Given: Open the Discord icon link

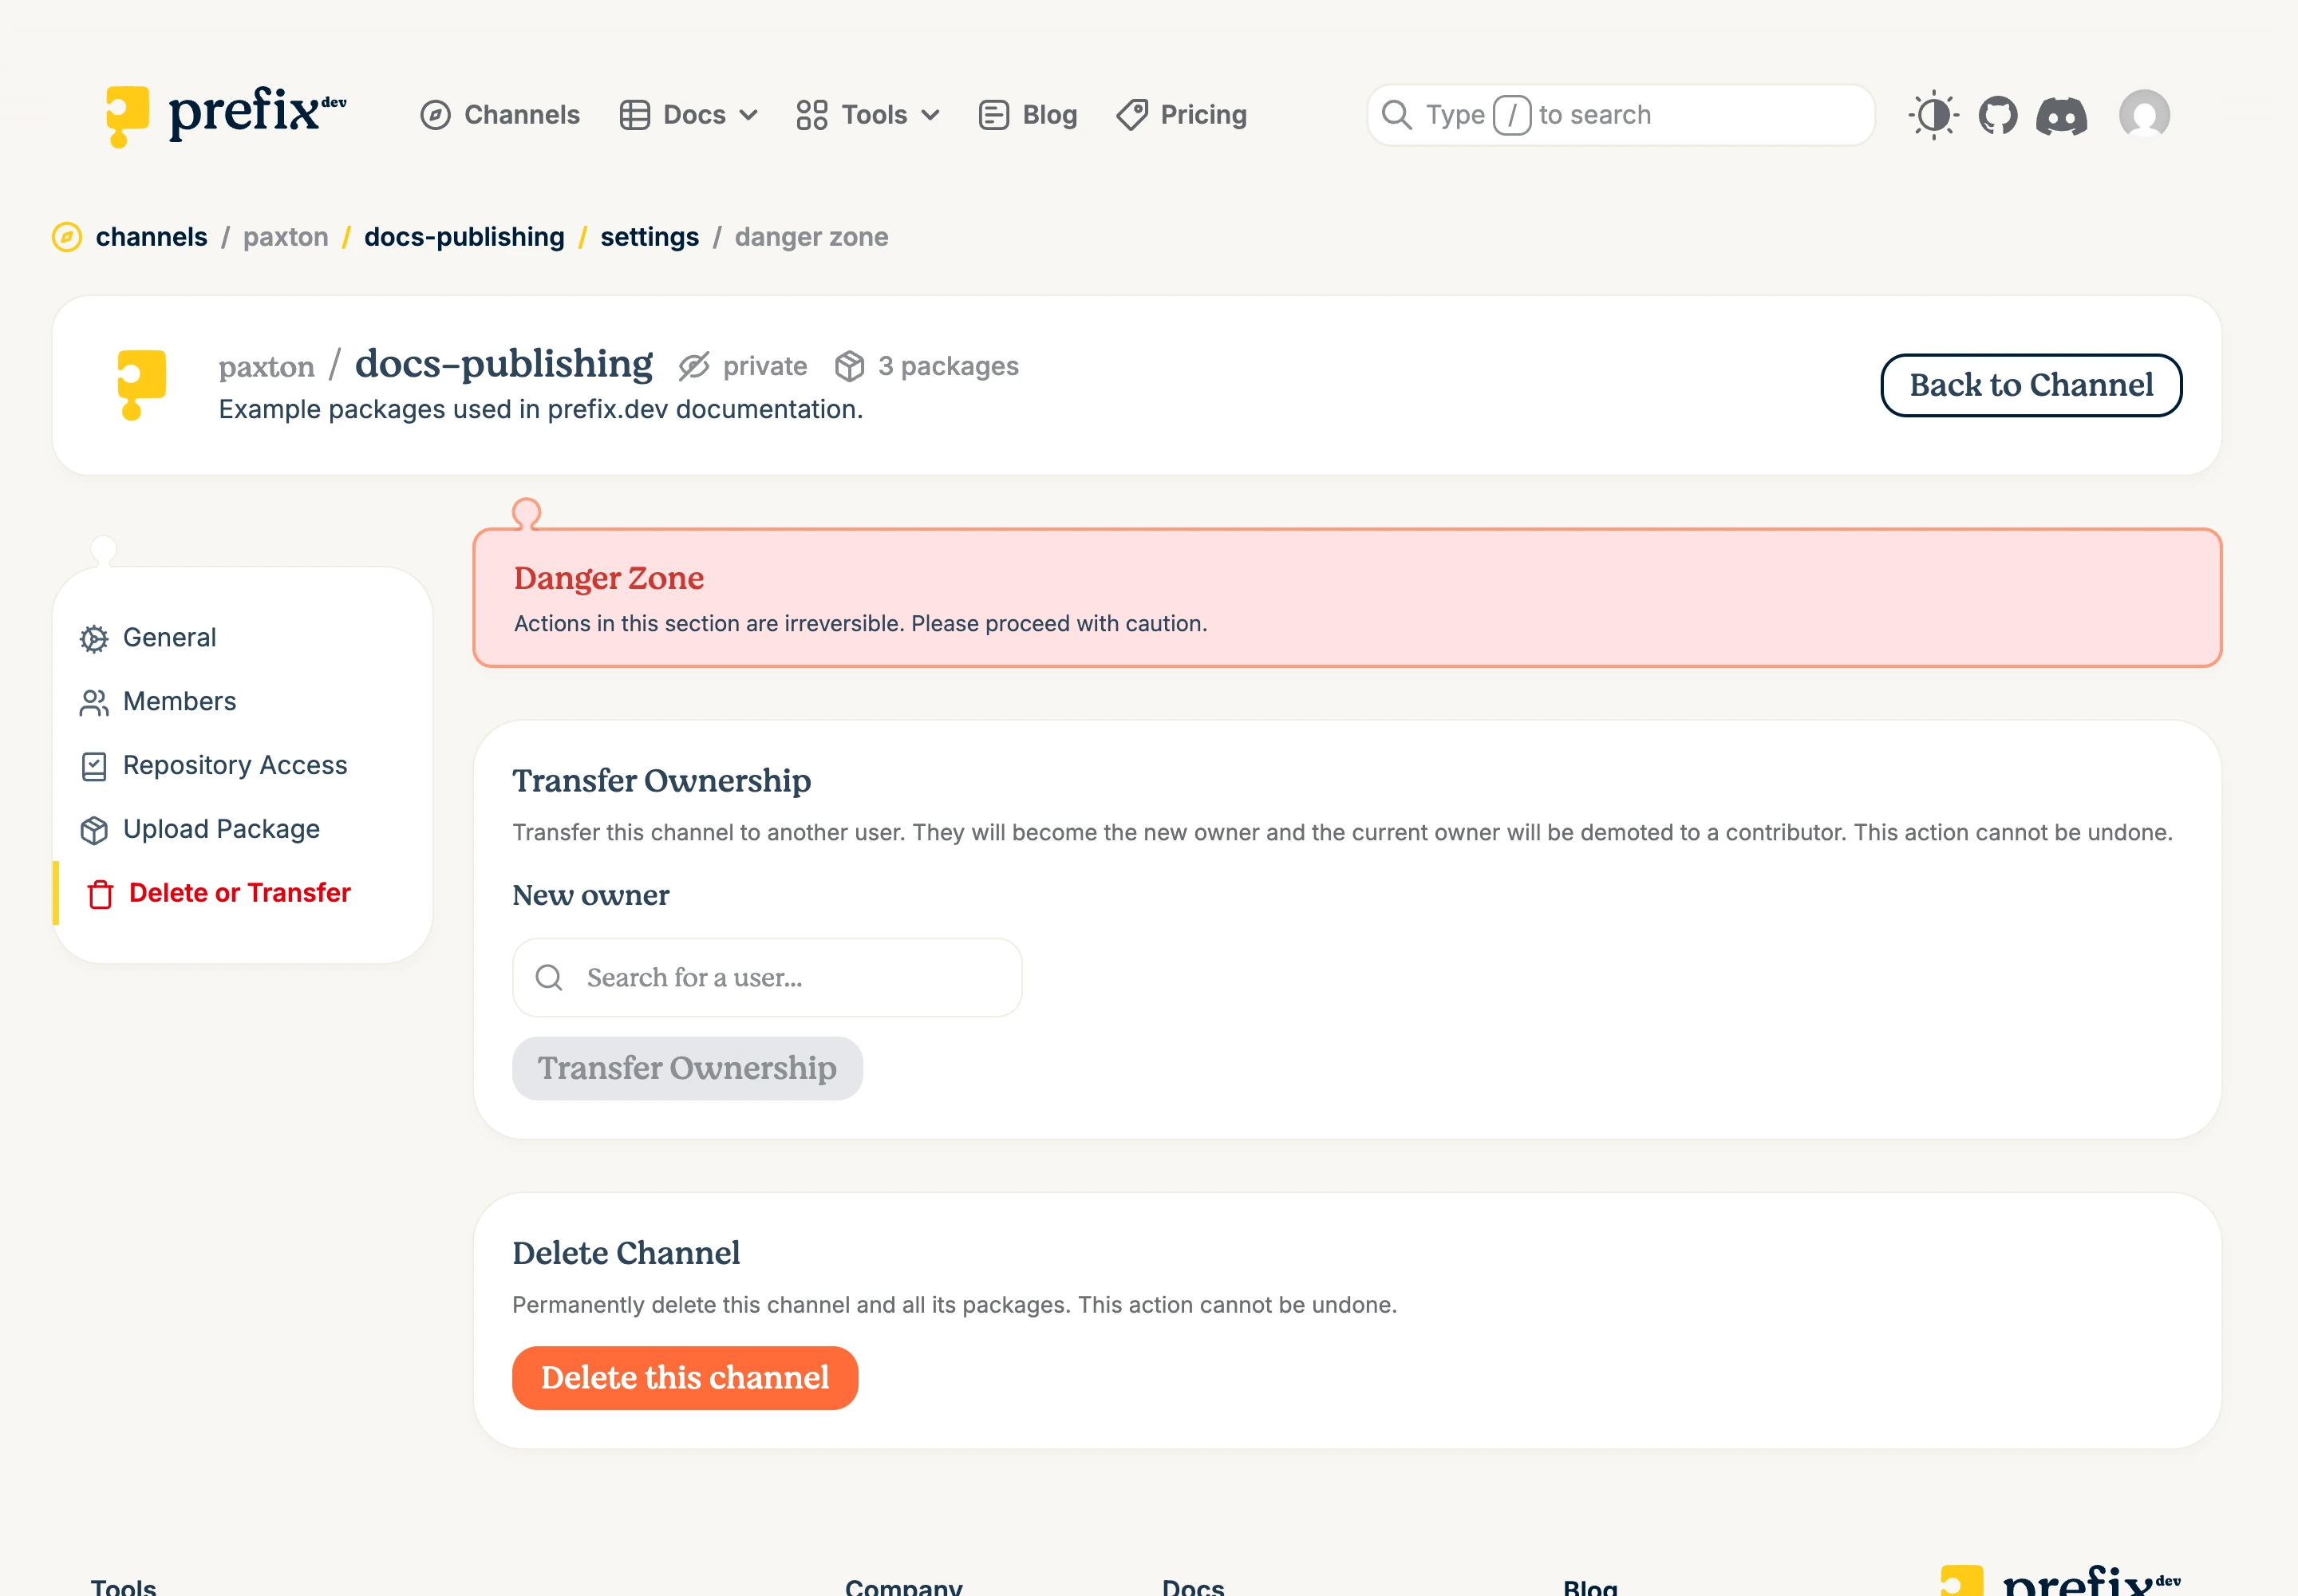Looking at the screenshot, I should pyautogui.click(x=2062, y=116).
